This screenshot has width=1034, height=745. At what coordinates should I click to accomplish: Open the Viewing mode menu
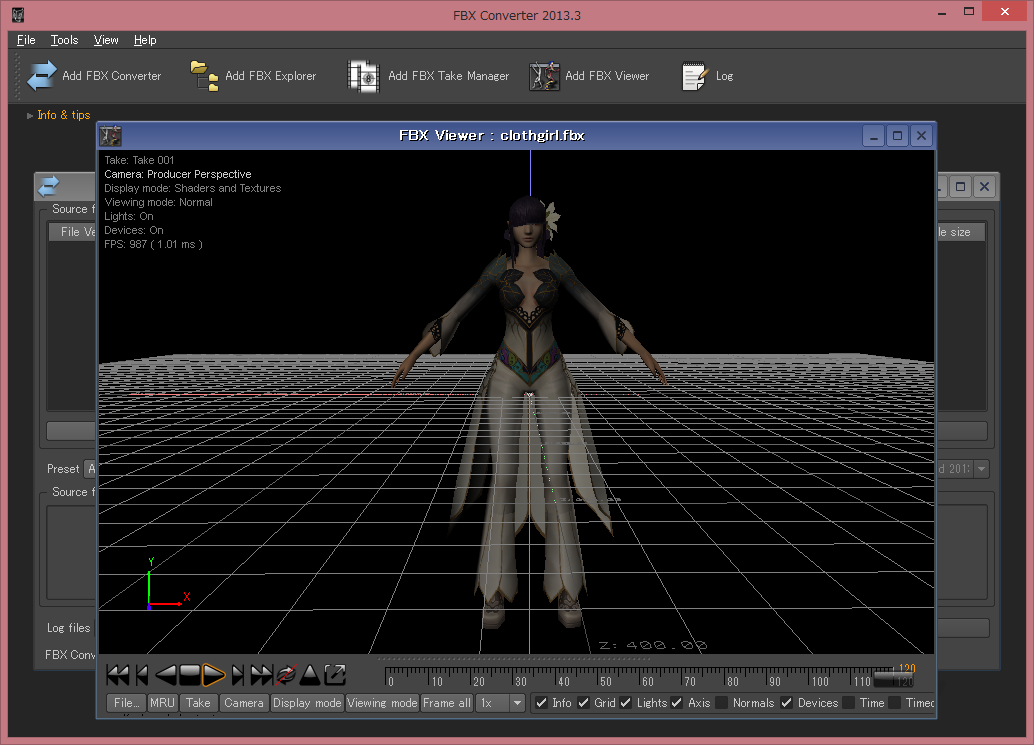click(382, 703)
